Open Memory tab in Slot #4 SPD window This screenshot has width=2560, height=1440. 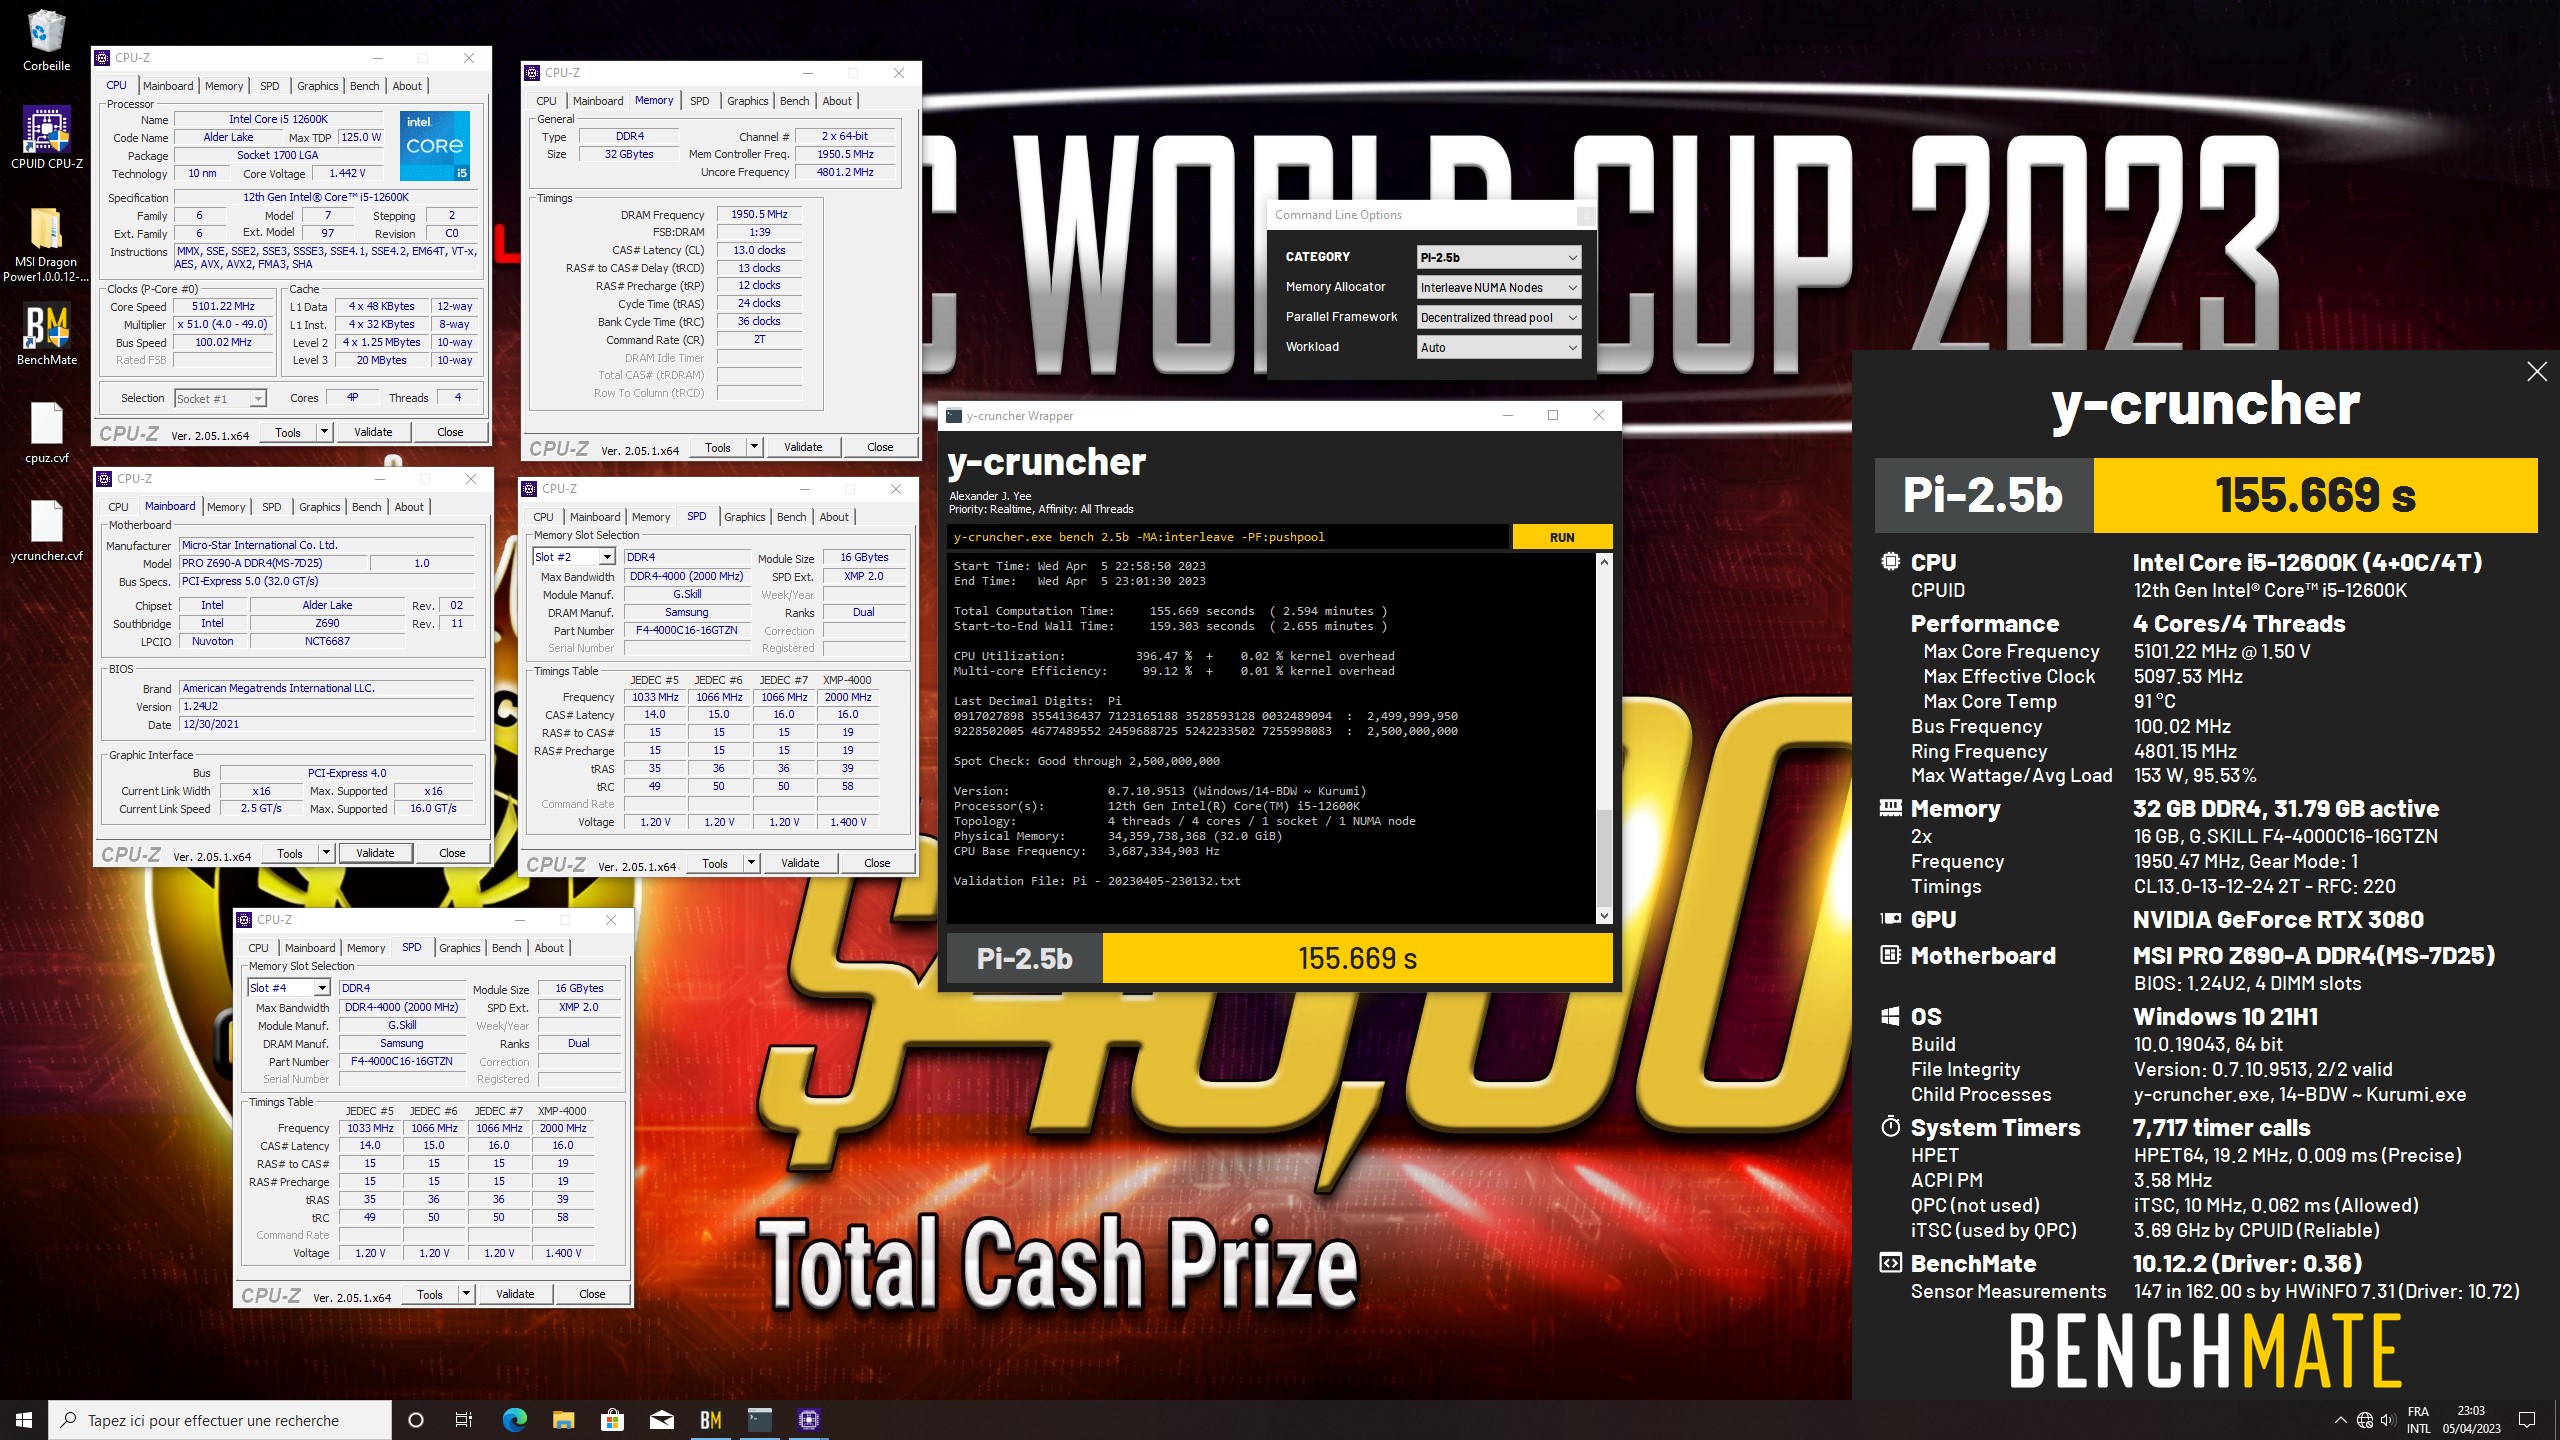pos(366,948)
